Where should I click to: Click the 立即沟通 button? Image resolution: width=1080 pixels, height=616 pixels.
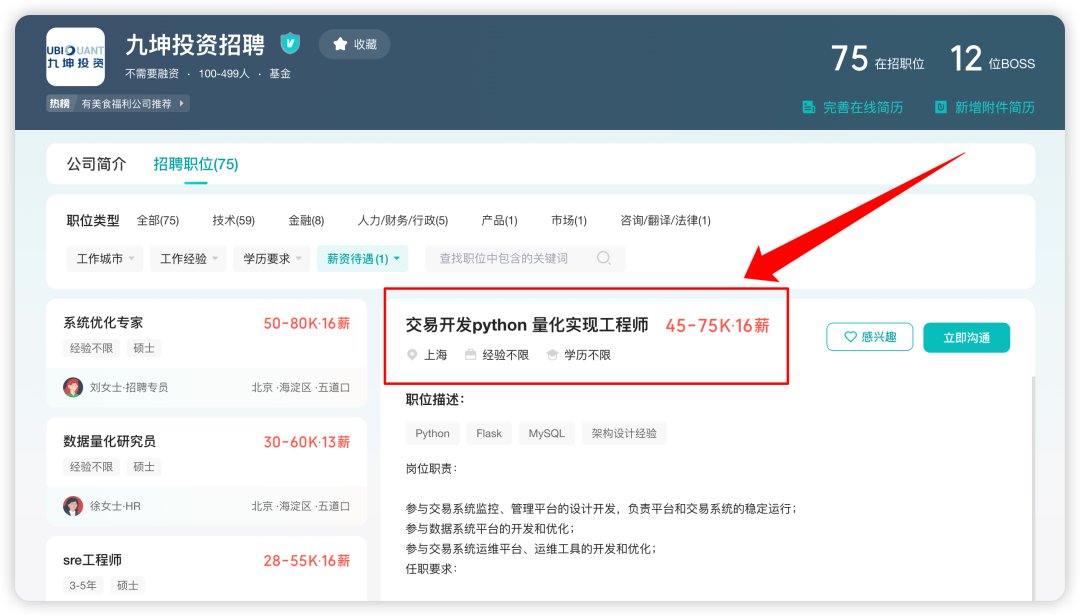point(966,337)
